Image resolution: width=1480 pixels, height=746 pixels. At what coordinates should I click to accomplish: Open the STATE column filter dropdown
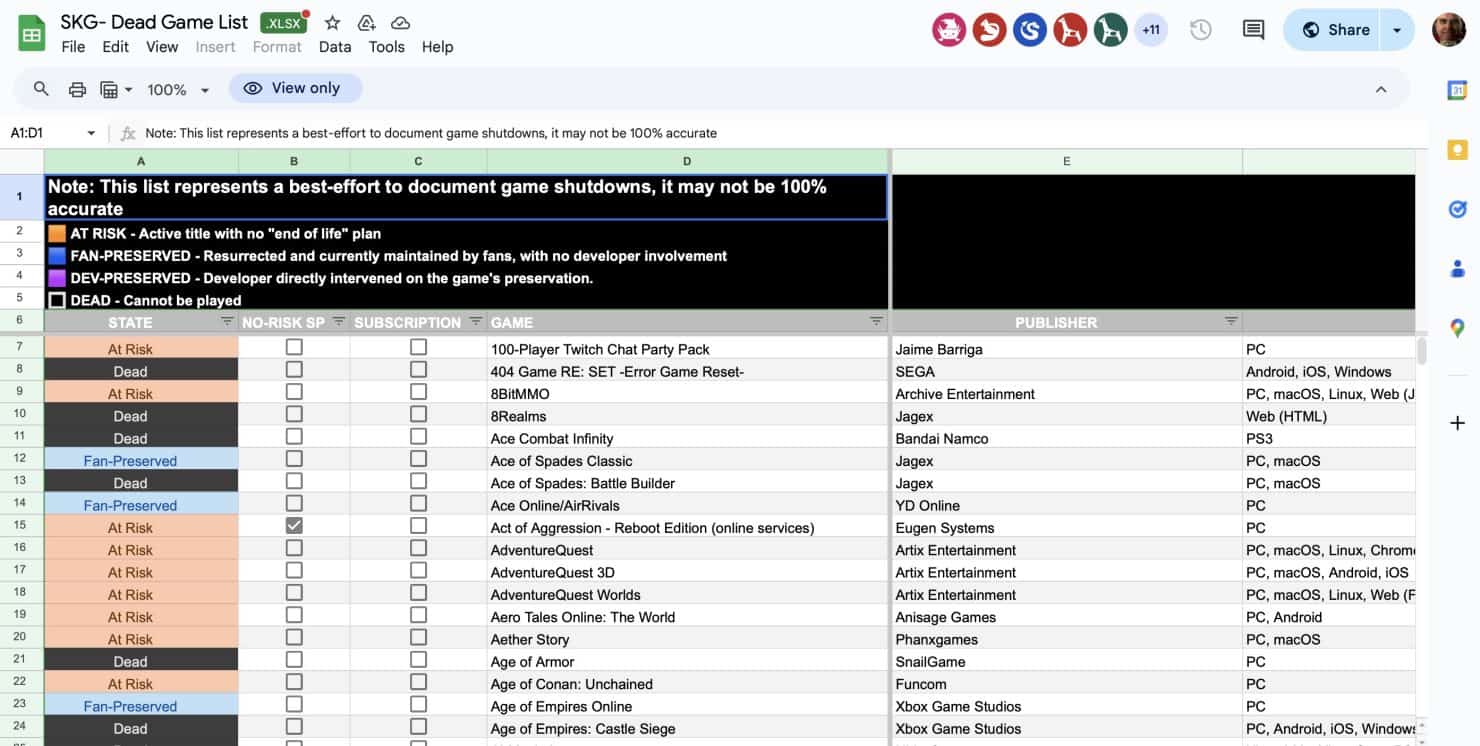[x=227, y=322]
